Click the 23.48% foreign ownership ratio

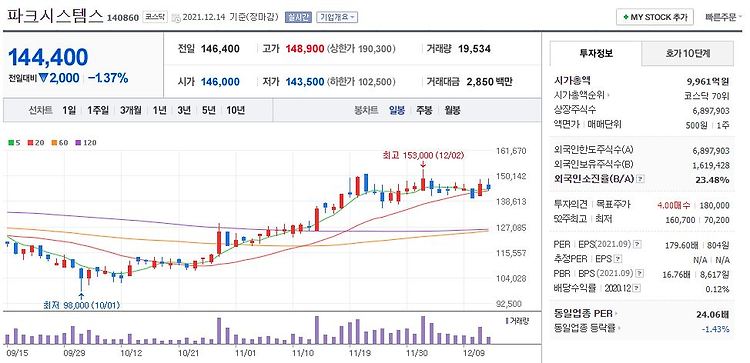click(x=713, y=180)
